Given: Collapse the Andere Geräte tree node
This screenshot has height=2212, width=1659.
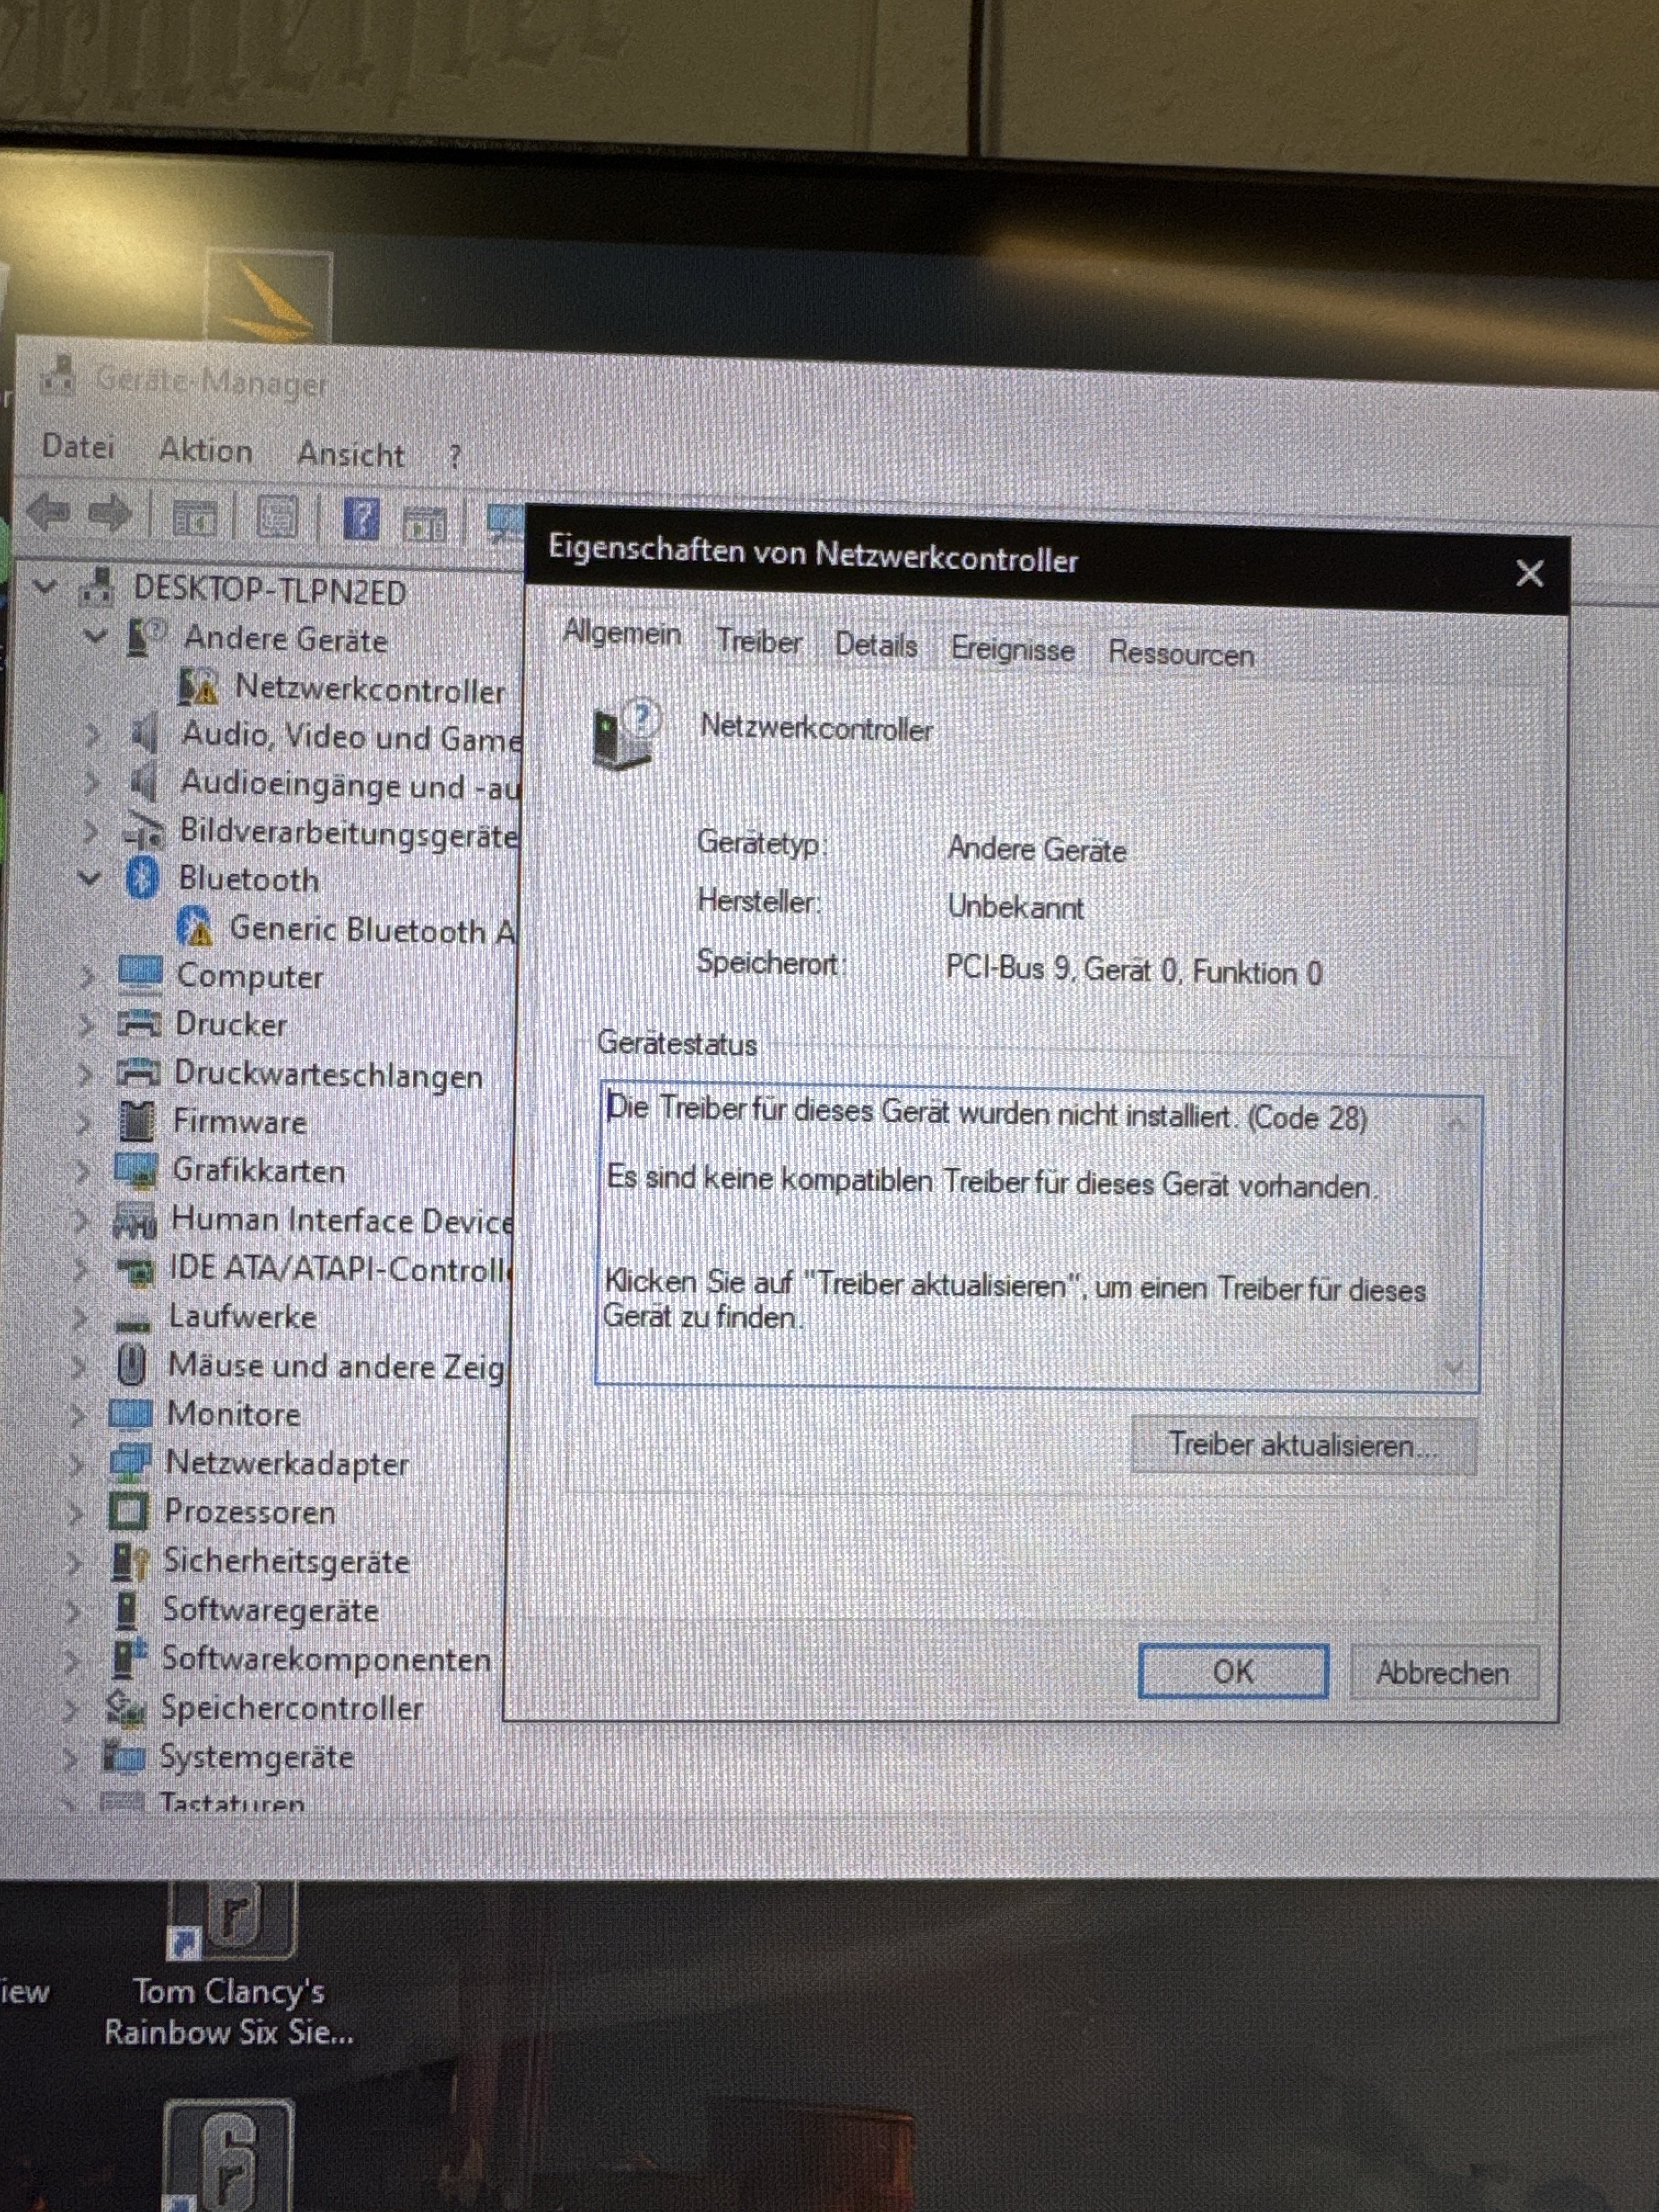Looking at the screenshot, I should point(96,636).
